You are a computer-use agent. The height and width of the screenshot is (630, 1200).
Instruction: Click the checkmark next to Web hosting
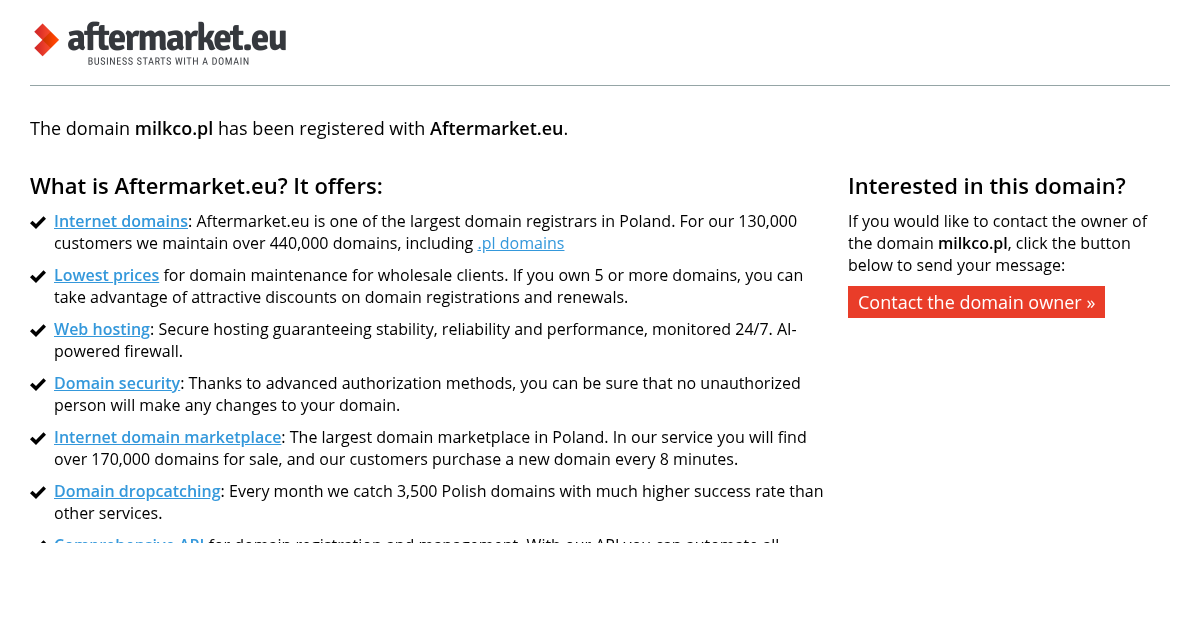click(38, 331)
